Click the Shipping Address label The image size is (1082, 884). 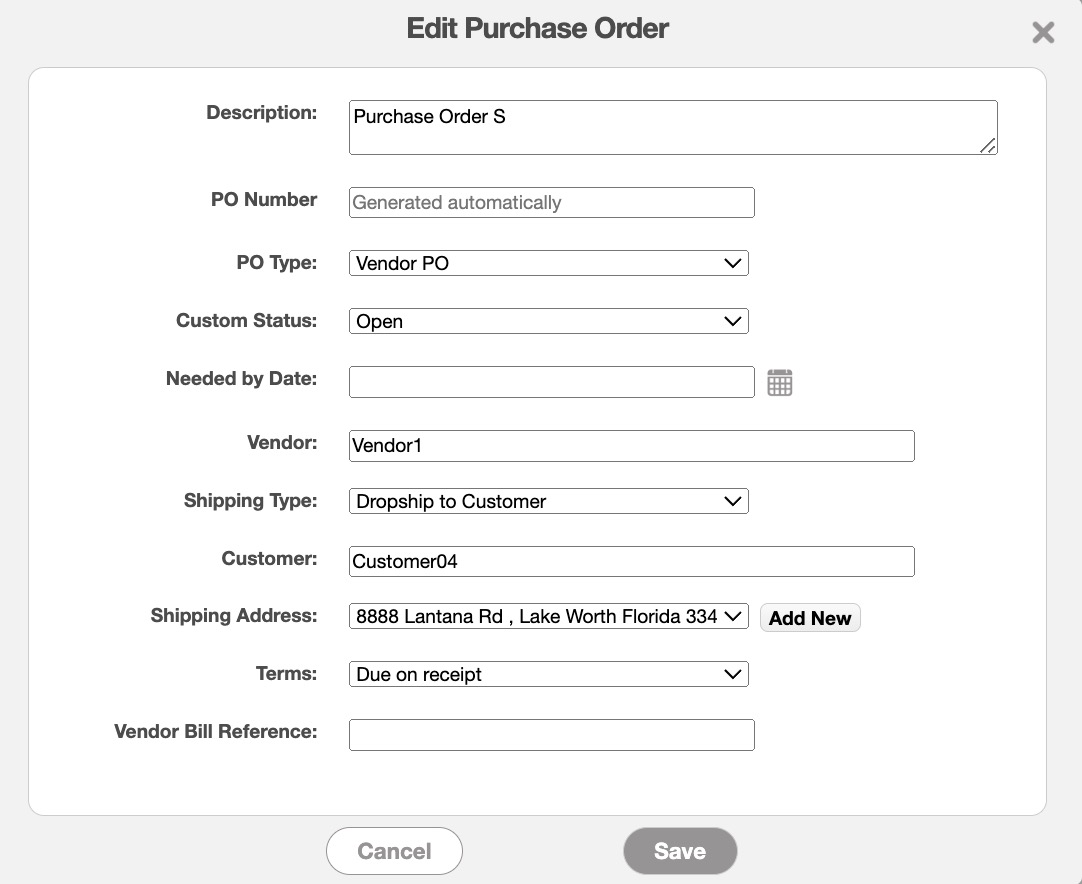point(233,616)
